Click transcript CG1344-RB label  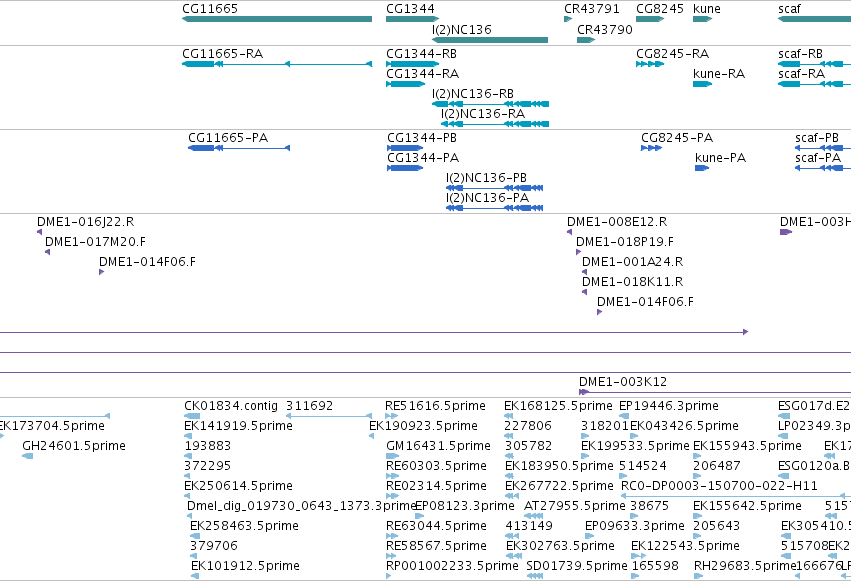(x=421, y=54)
